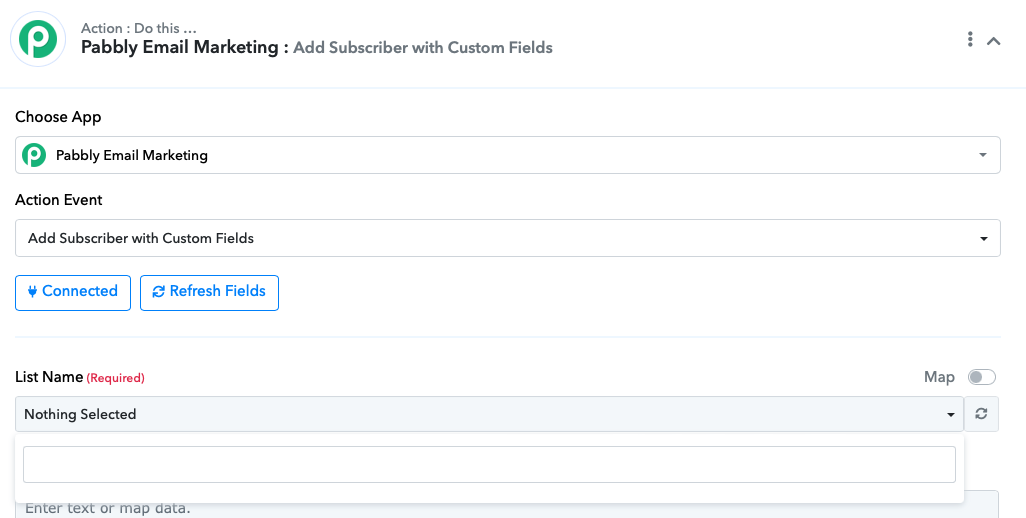
Task: Select Add Subscriber with Custom Fields event
Action: point(508,238)
